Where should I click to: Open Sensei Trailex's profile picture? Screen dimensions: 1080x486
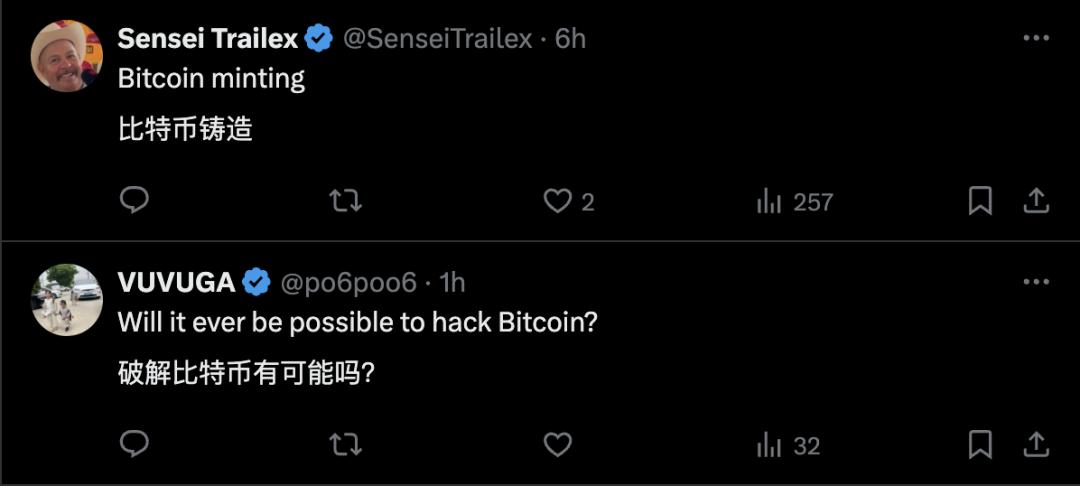67,56
